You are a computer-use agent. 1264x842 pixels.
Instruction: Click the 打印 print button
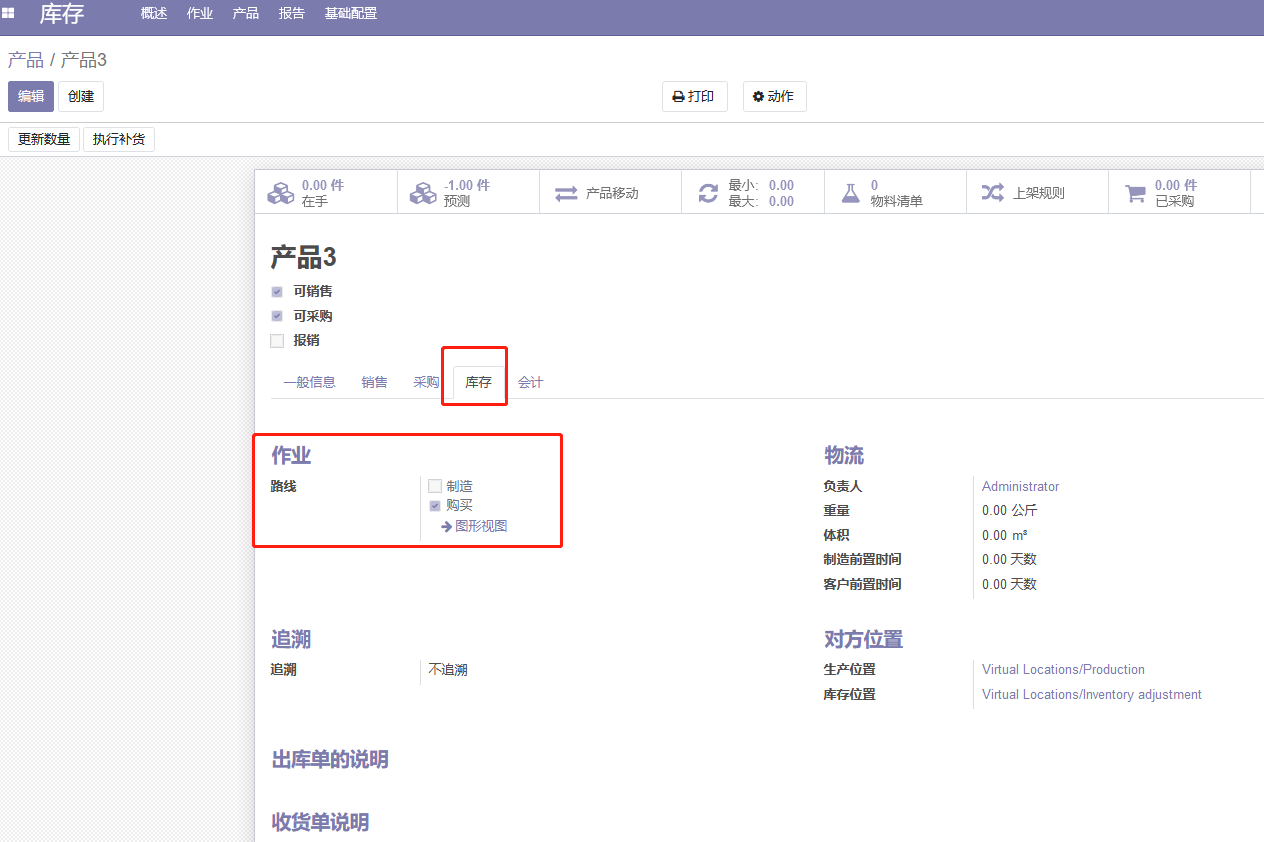tap(694, 97)
